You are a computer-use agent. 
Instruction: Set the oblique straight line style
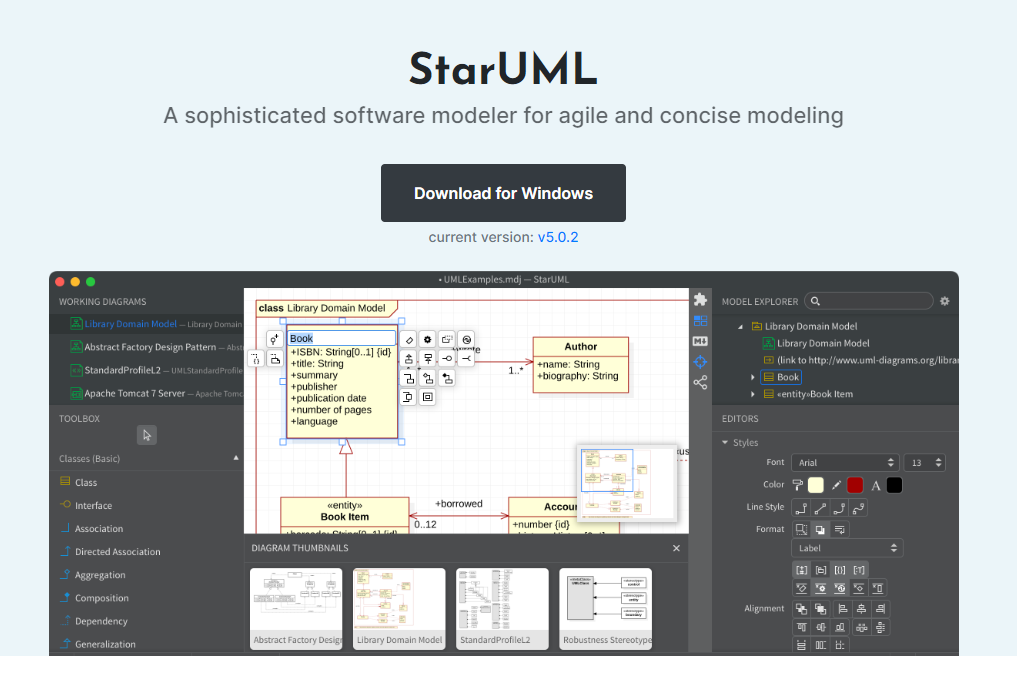tap(820, 508)
